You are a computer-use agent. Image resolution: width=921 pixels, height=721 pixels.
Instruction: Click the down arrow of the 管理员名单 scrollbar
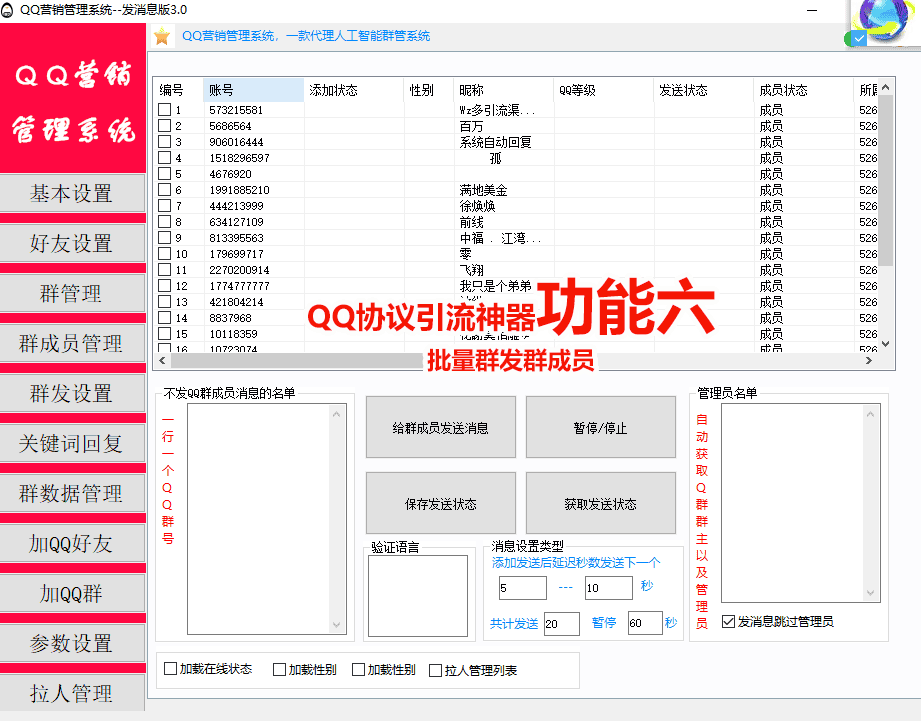click(871, 593)
